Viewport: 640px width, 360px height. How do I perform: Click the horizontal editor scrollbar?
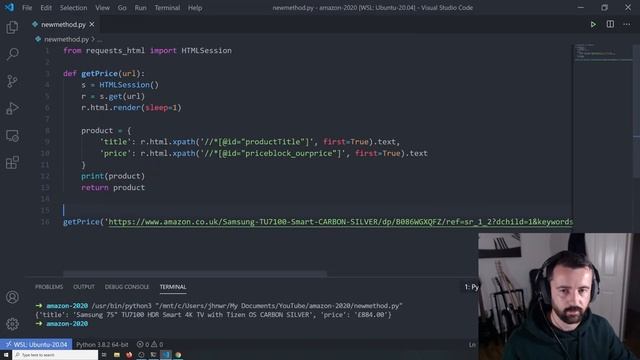tap(195, 274)
